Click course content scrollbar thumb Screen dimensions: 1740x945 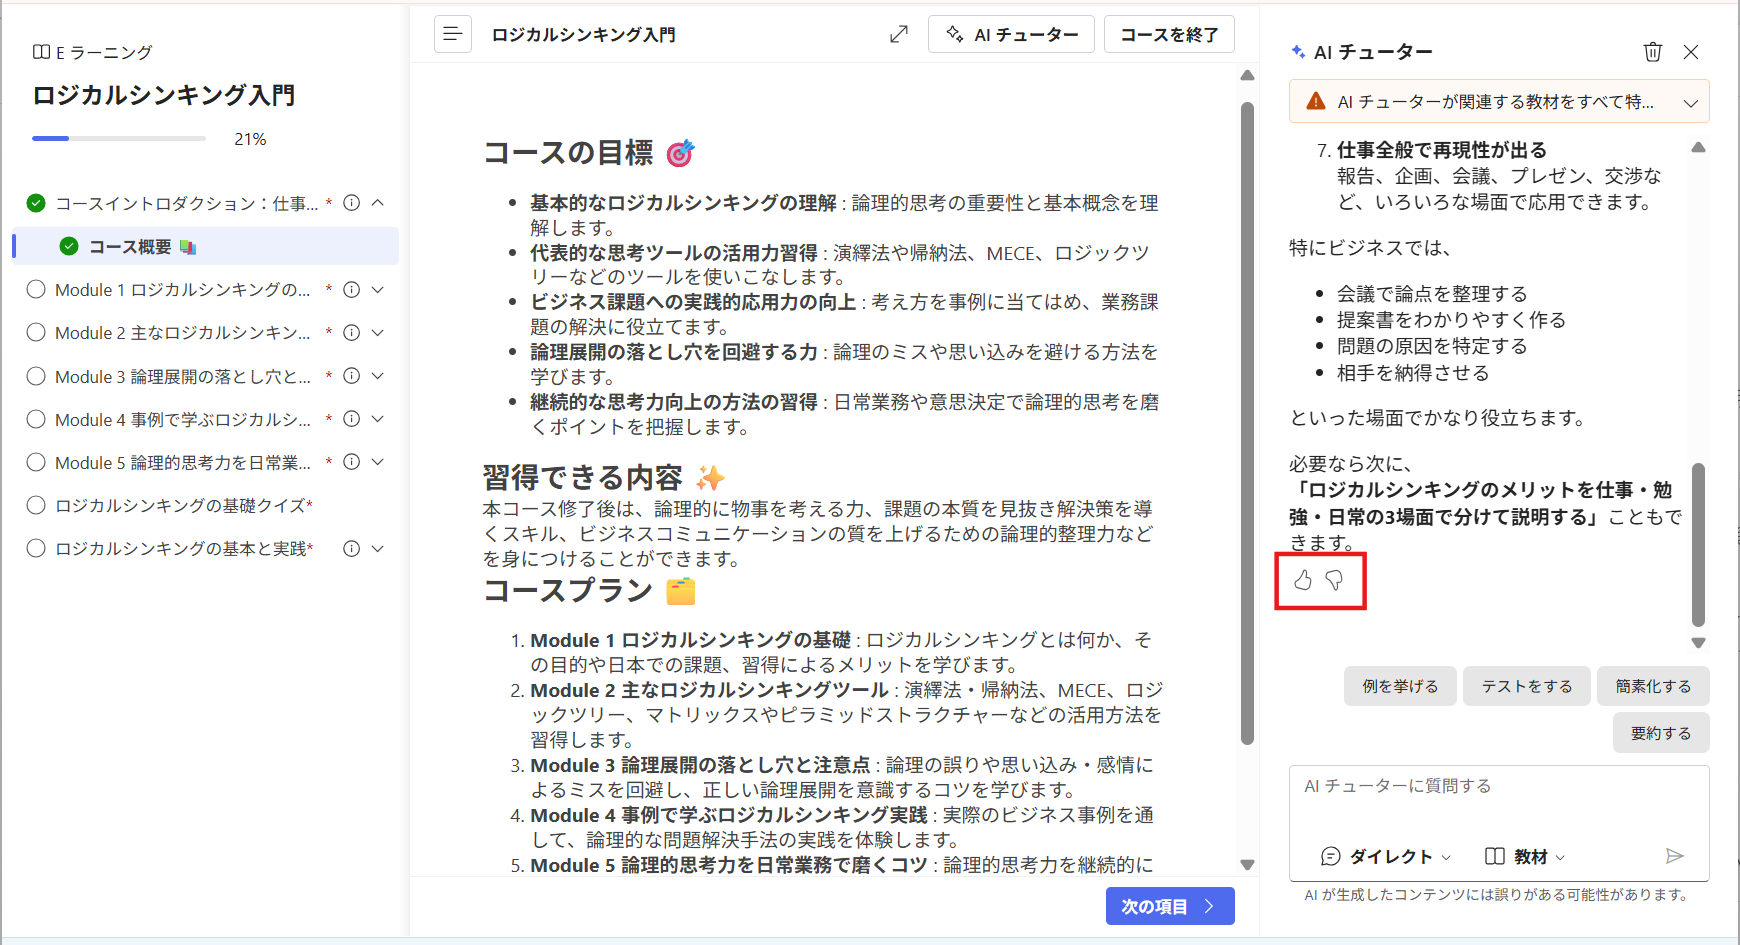coord(1247,423)
